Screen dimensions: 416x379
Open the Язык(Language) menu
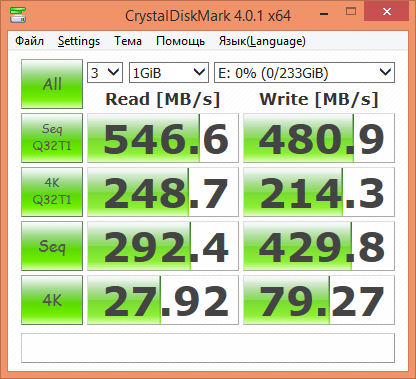(x=262, y=41)
